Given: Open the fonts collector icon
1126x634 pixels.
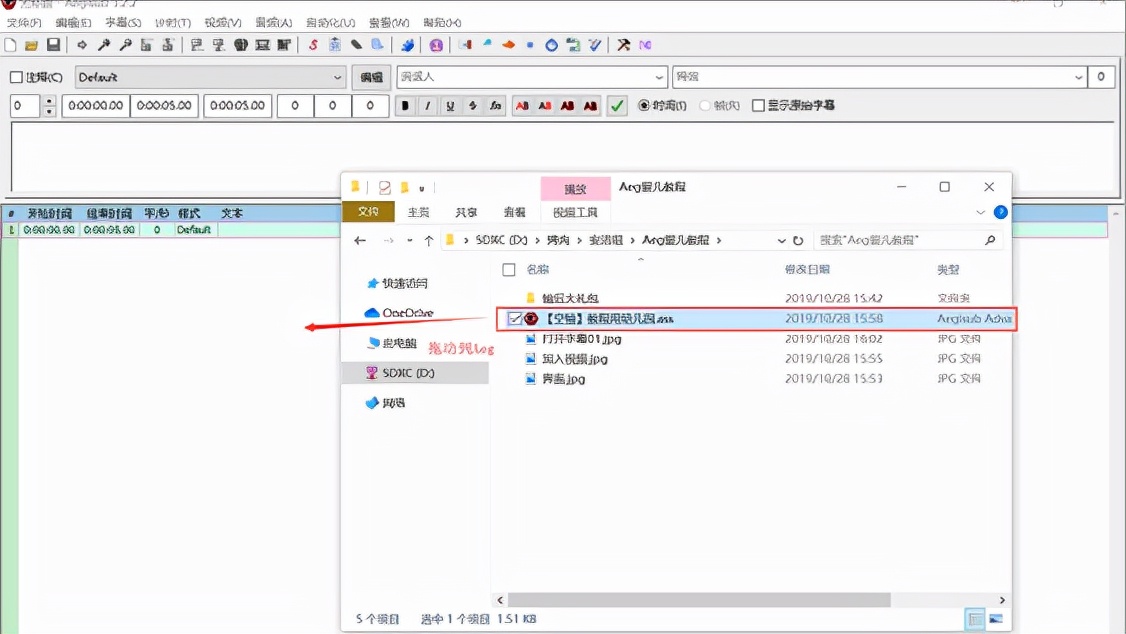Looking at the screenshot, I should [x=377, y=45].
